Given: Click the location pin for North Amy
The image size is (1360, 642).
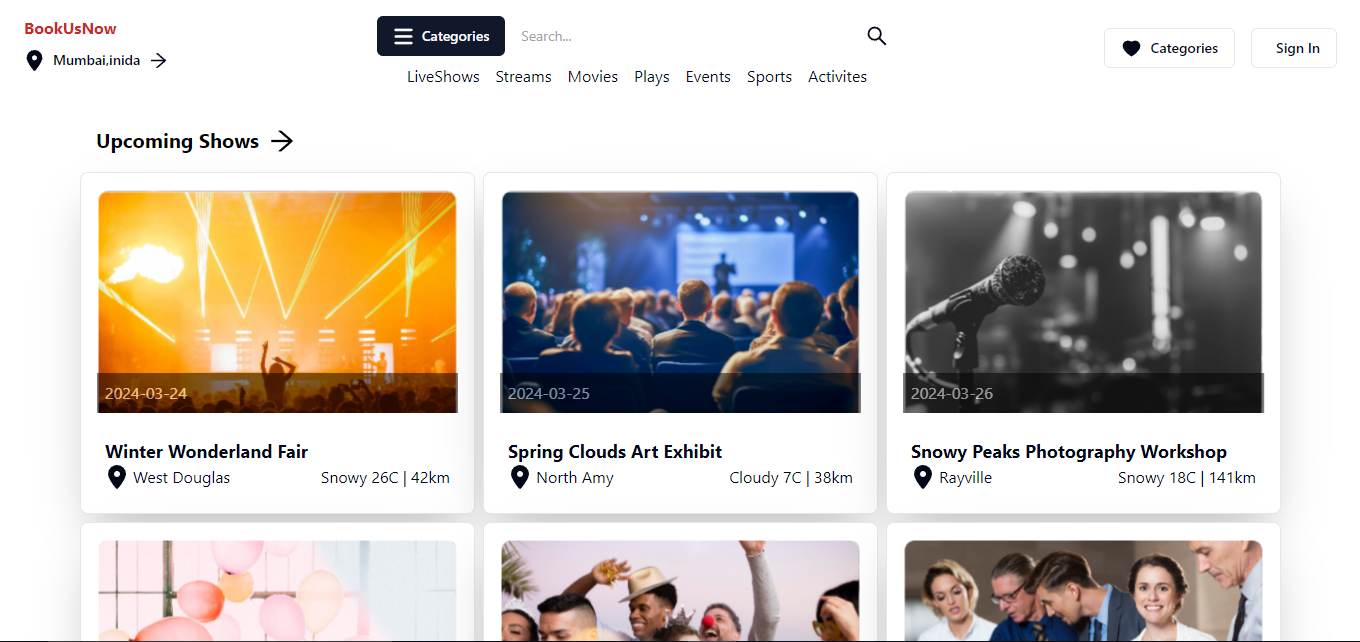Looking at the screenshot, I should click(519, 477).
